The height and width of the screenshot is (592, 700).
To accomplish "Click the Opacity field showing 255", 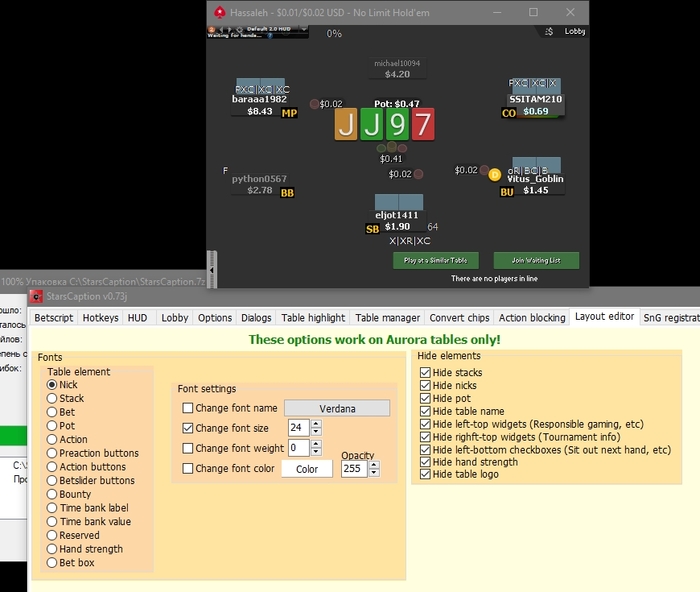I will click(x=354, y=469).
